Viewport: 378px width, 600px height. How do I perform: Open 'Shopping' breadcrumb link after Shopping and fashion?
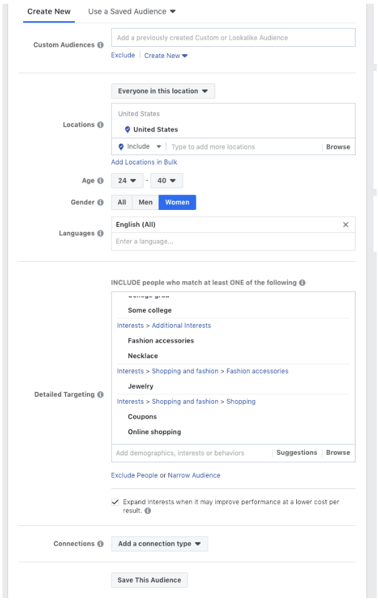[241, 402]
